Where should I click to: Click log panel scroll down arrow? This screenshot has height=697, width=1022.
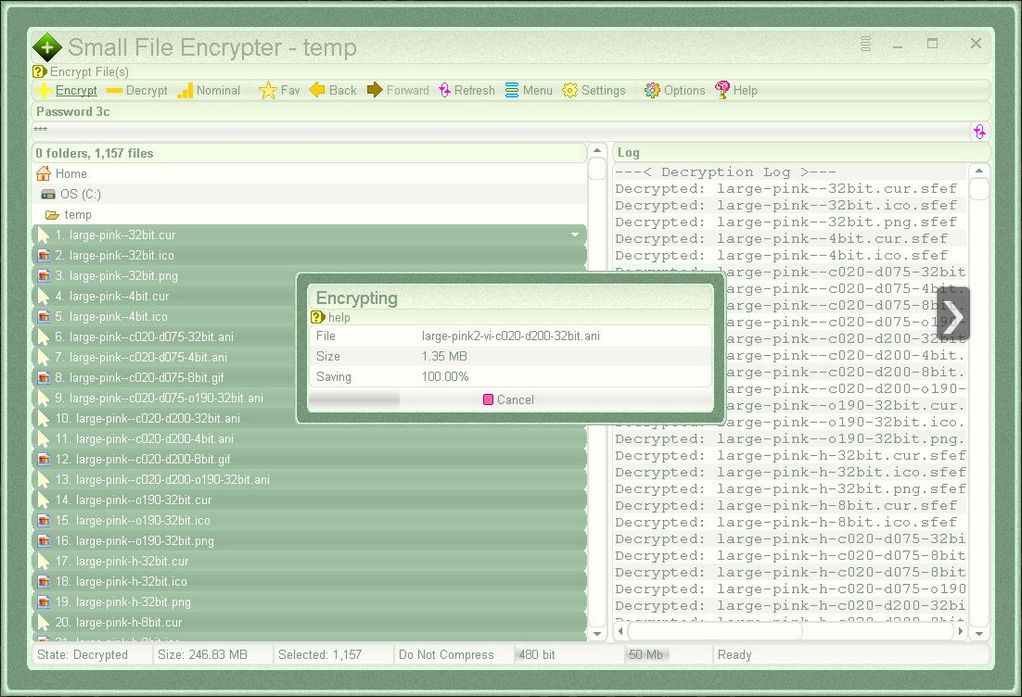tap(978, 633)
